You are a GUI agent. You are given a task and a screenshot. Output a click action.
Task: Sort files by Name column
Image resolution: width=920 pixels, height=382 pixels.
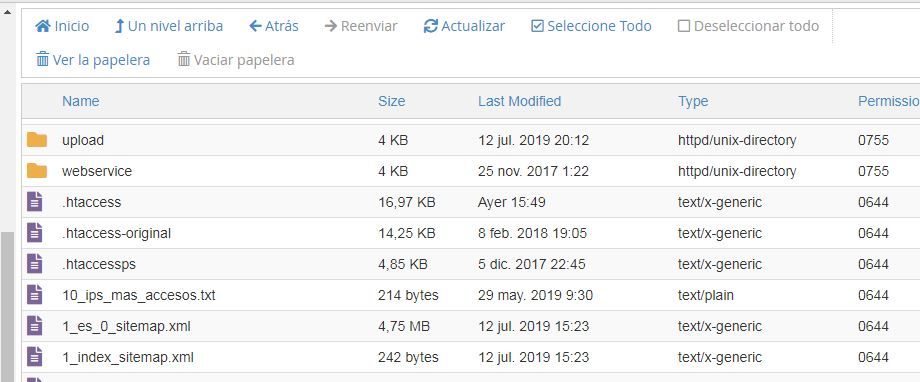80,101
